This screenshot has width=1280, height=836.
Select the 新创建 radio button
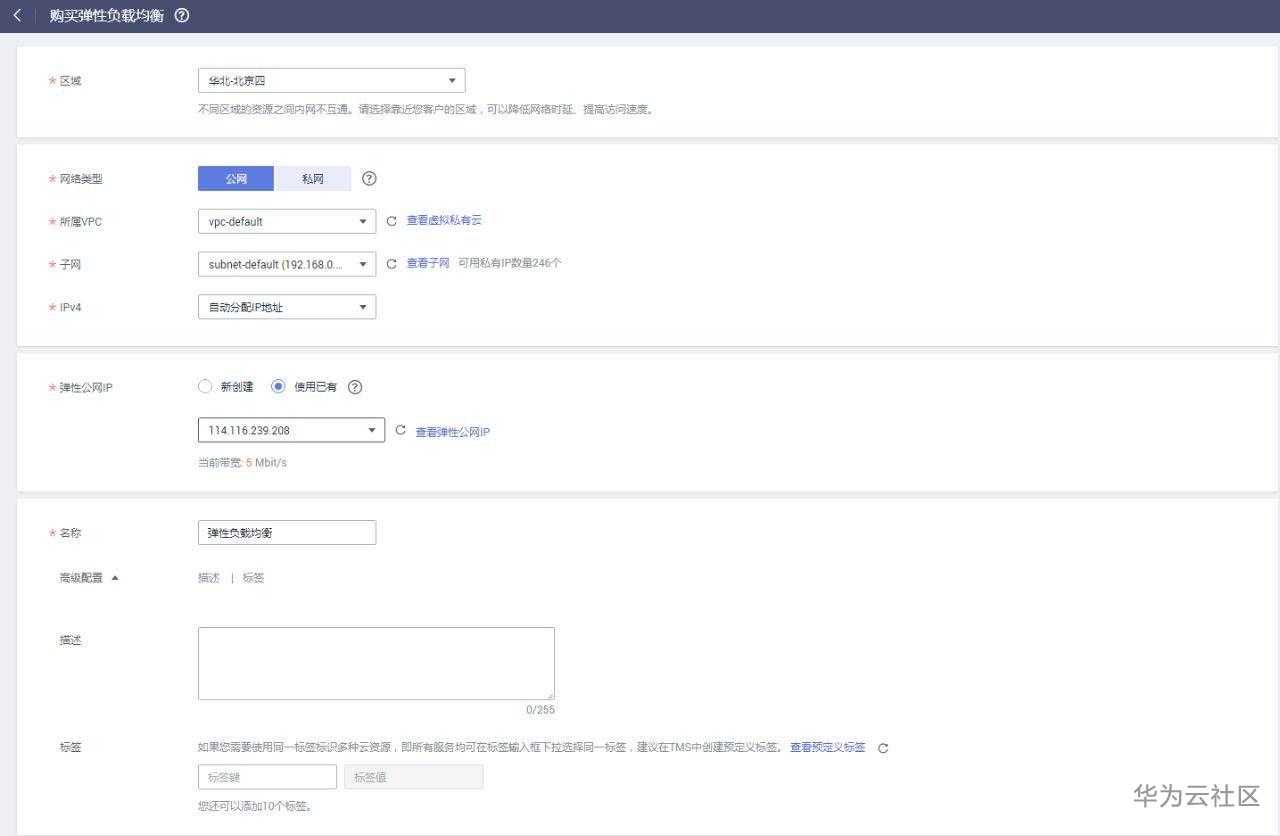(x=204, y=387)
